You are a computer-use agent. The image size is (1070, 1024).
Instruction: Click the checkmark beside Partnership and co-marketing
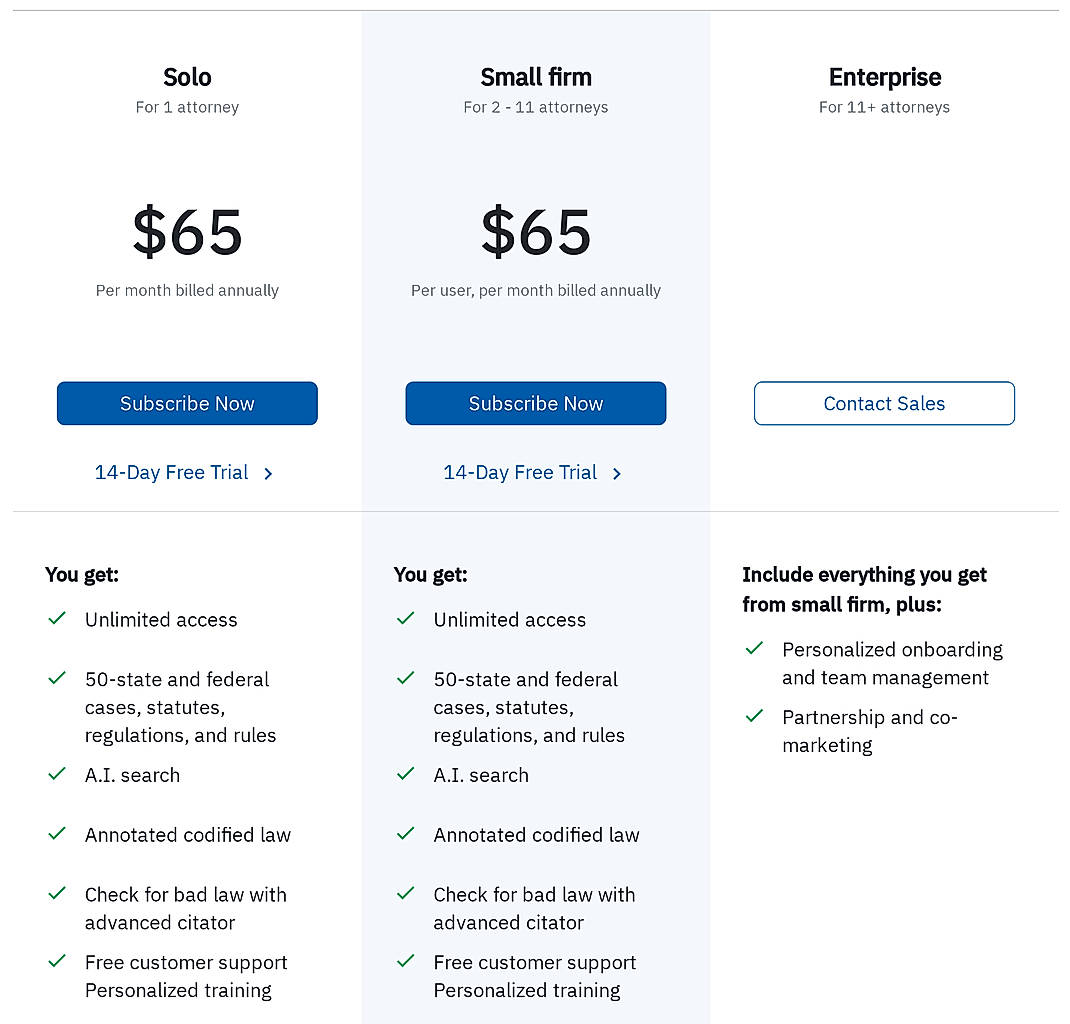[x=755, y=716]
